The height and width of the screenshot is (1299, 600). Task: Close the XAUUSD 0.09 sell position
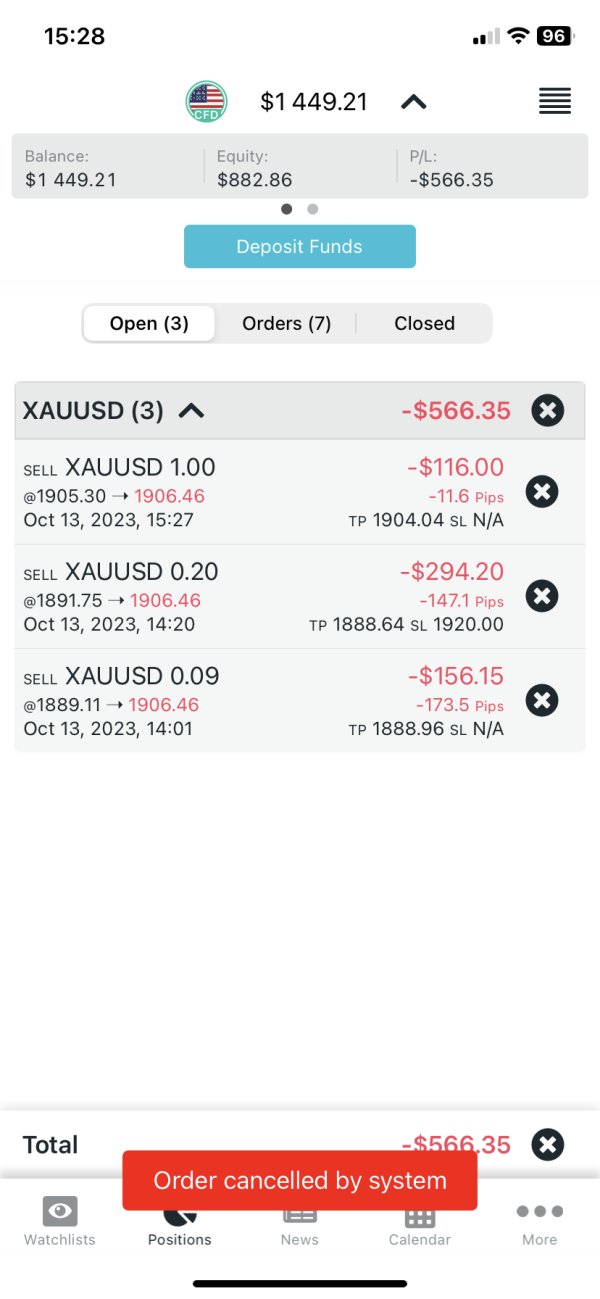tap(541, 700)
